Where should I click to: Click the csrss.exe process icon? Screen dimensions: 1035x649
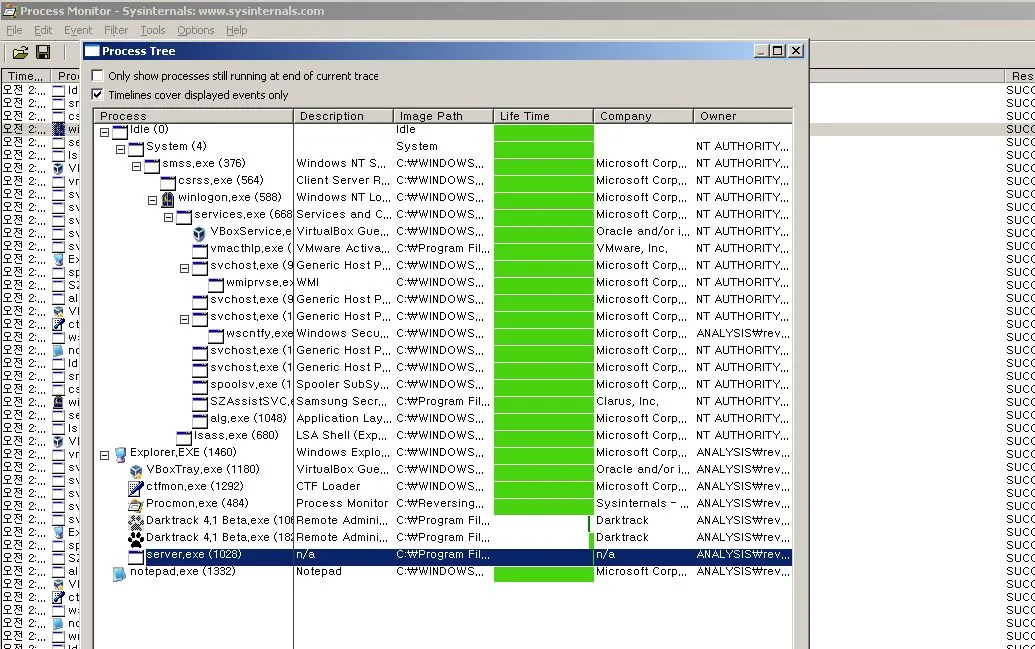point(168,182)
